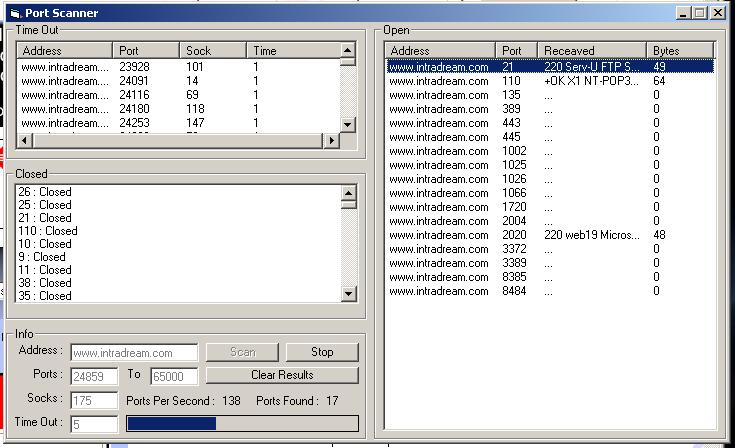Click the Time Out input field

pyautogui.click(x=94, y=424)
